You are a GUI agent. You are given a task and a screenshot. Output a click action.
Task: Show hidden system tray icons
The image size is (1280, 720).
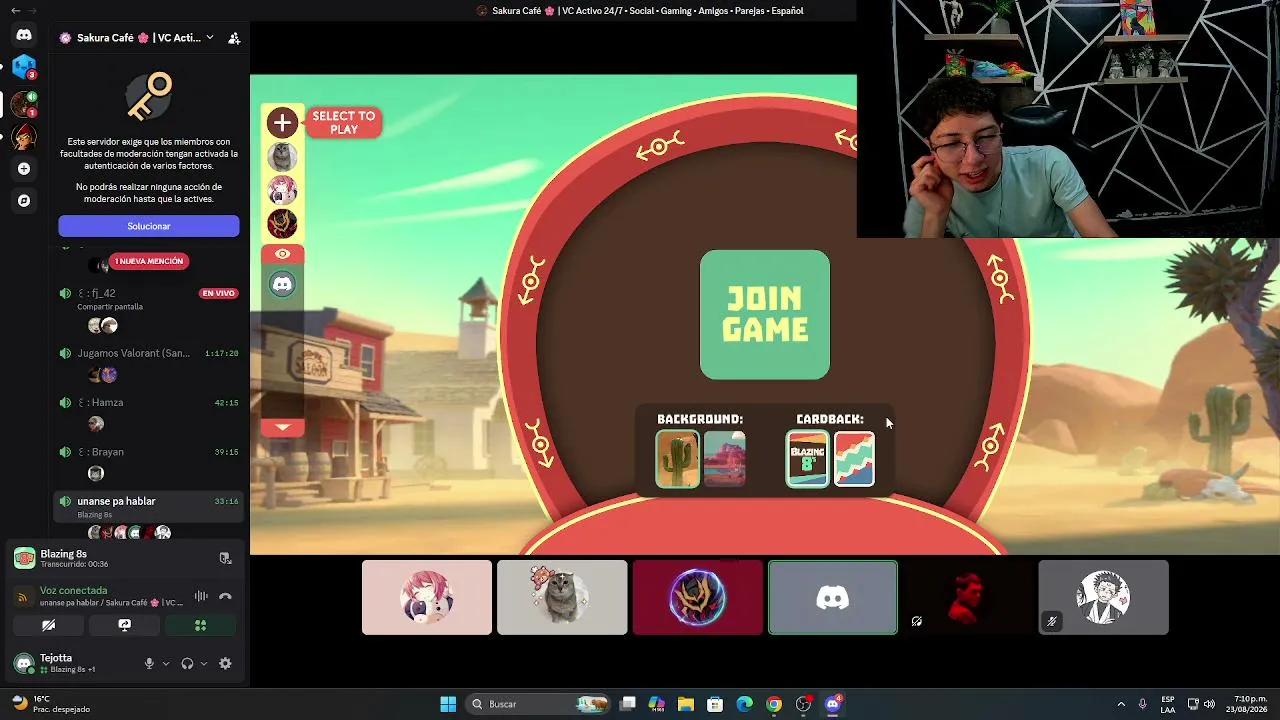coord(1121,704)
